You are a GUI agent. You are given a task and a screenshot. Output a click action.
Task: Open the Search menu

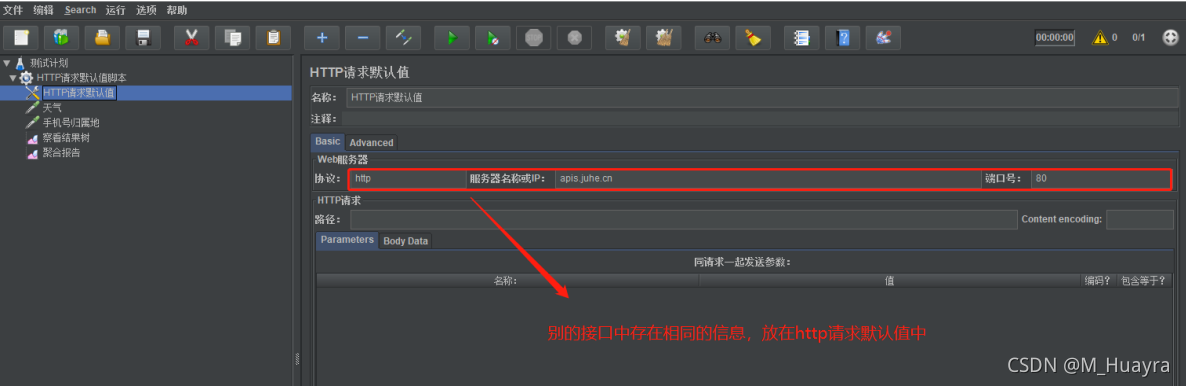click(80, 10)
